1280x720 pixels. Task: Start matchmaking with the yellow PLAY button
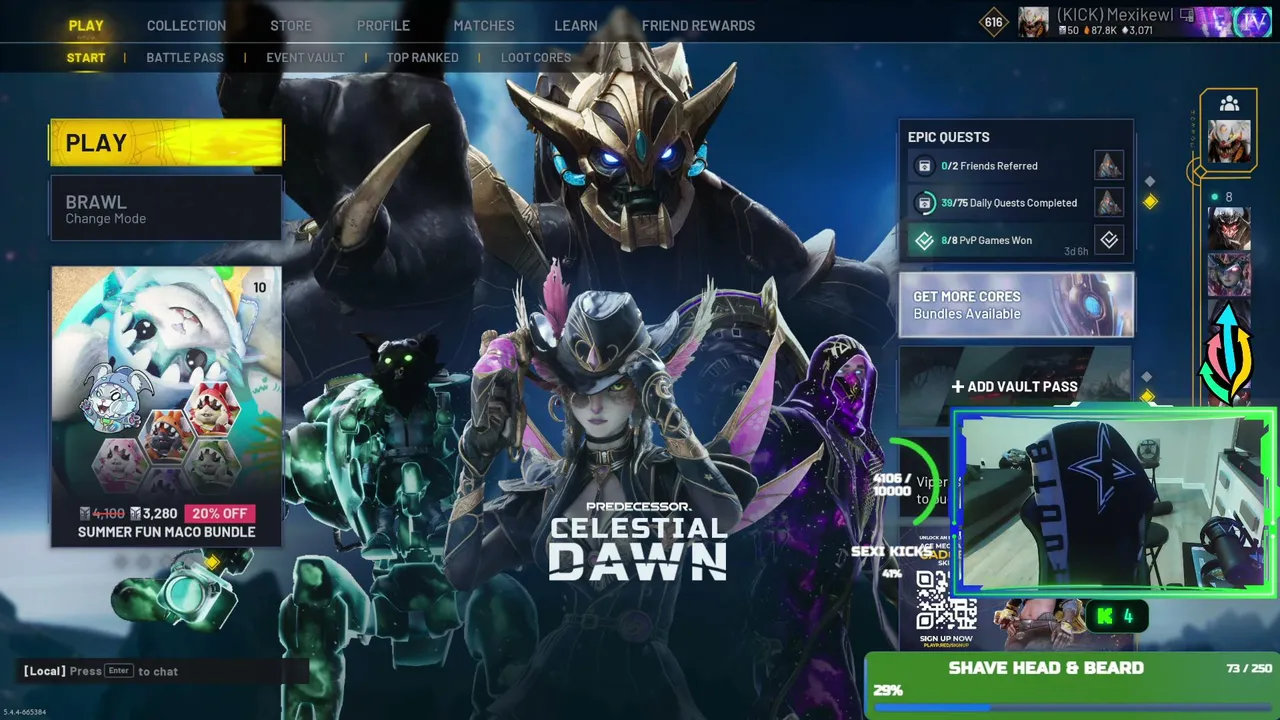point(167,142)
